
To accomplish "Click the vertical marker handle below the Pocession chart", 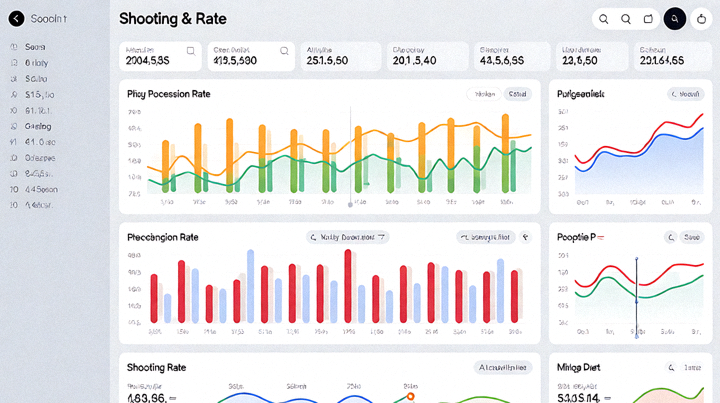I will coord(350,205).
